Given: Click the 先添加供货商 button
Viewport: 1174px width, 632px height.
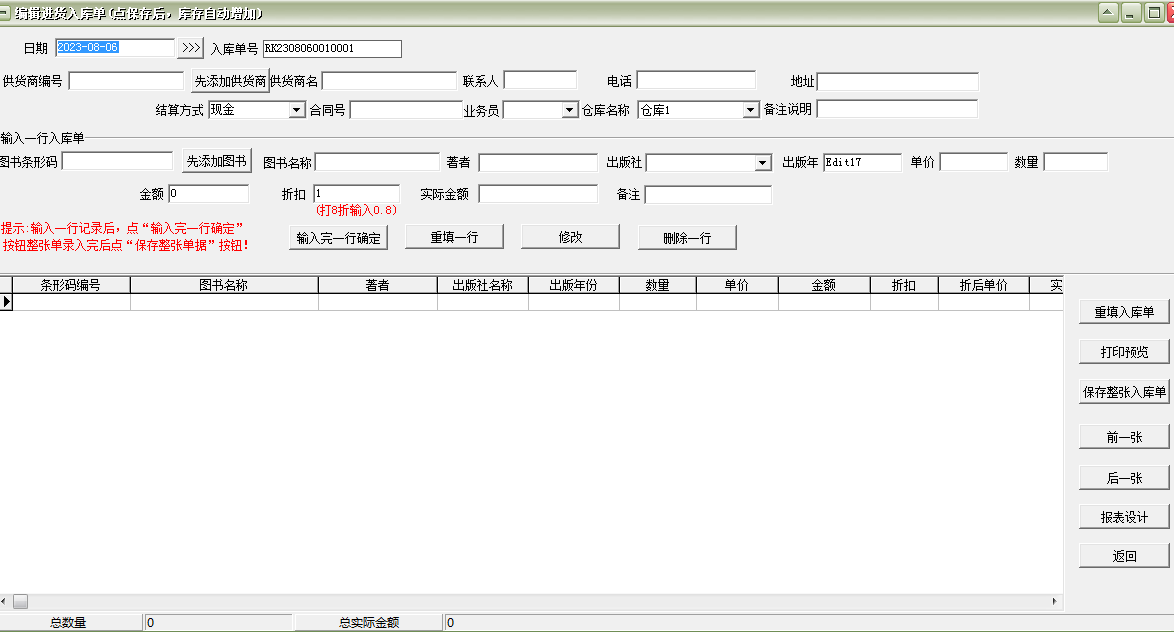Looking at the screenshot, I should click(x=230, y=81).
